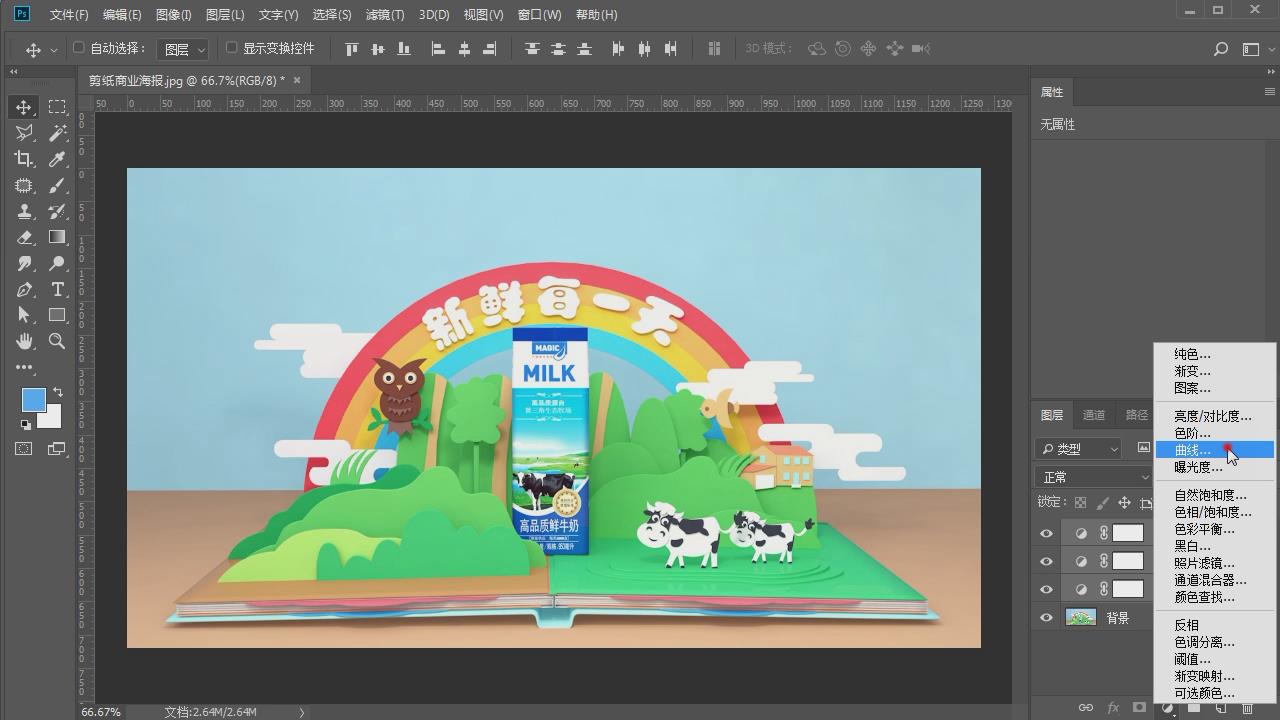The width and height of the screenshot is (1280, 720).
Task: Check the 显示变换控件 option
Action: (232, 48)
